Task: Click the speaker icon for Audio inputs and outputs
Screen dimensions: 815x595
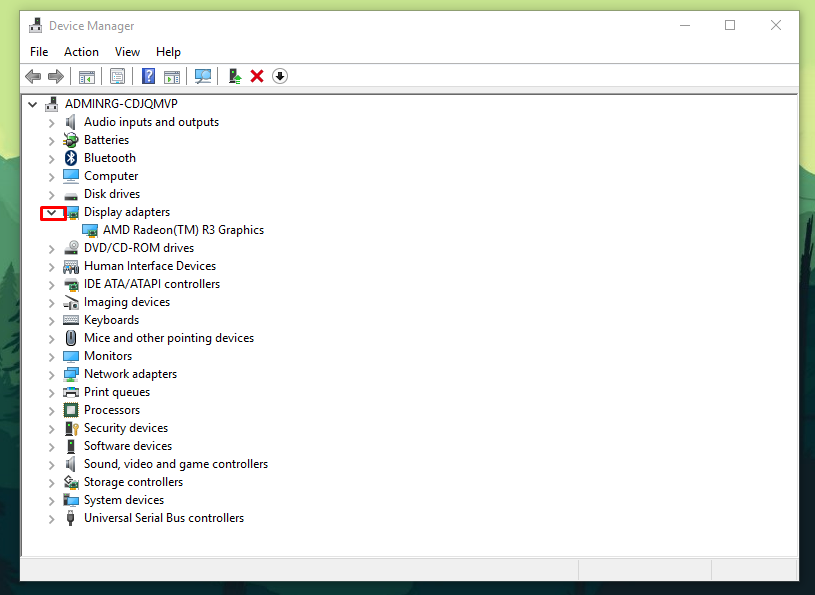Action: (71, 122)
